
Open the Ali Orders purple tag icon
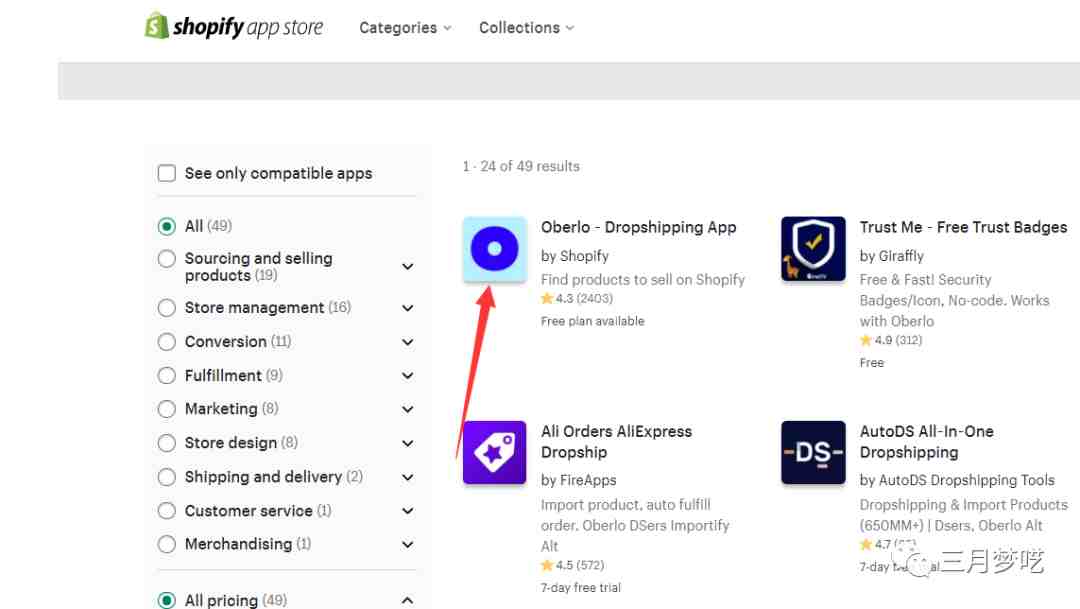click(x=495, y=453)
